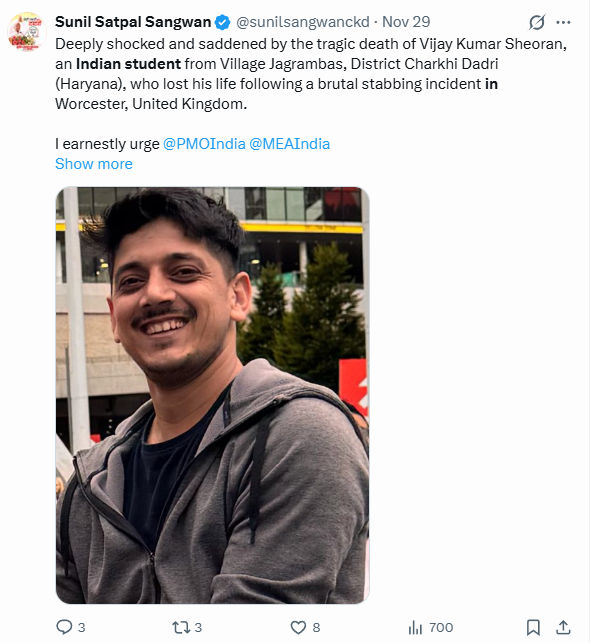Like the post with the heart icon
604x643 pixels.
tap(297, 627)
